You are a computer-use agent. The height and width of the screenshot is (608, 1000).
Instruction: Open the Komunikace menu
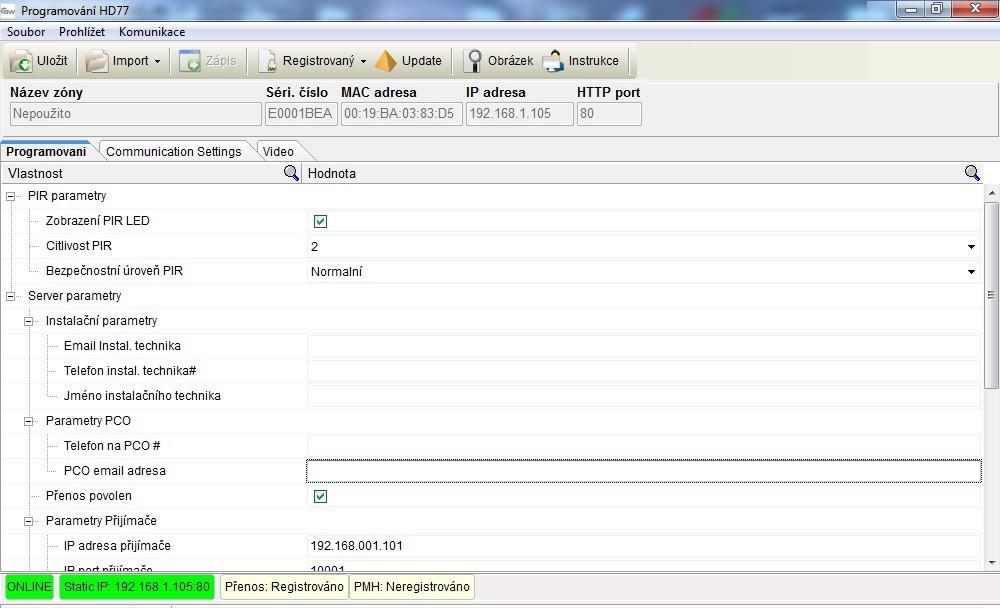pyautogui.click(x=152, y=32)
